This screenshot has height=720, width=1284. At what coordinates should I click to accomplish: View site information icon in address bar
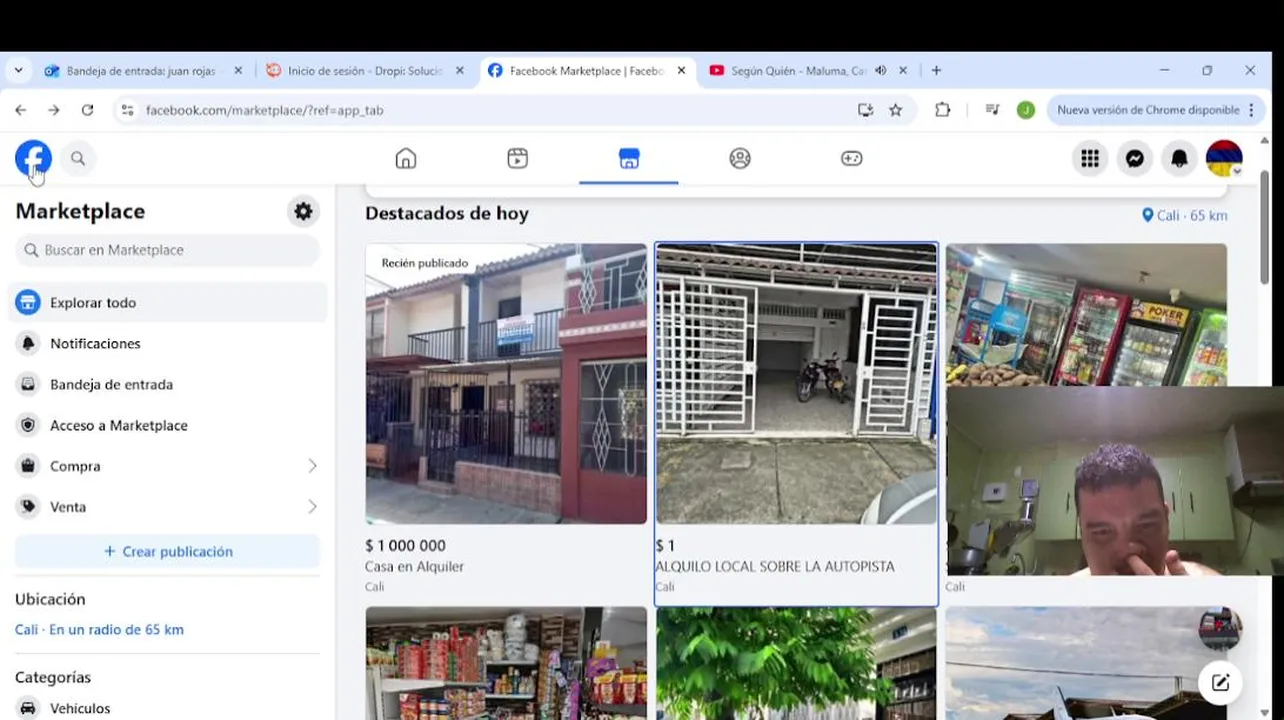127,110
